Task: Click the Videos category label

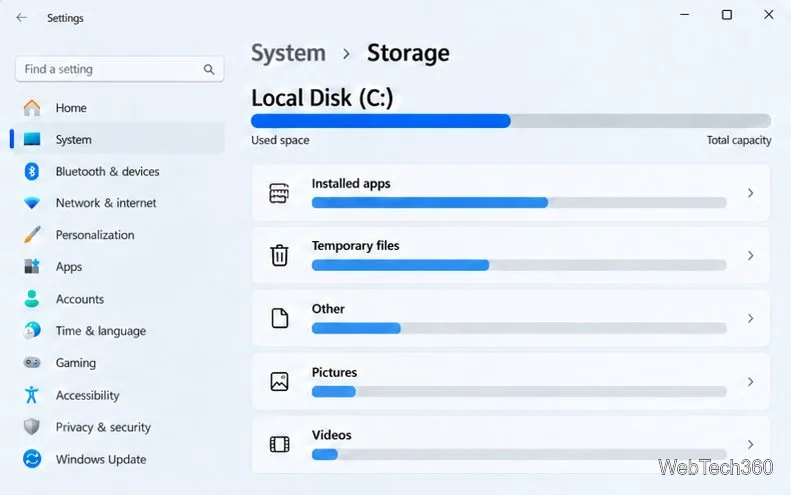Action: [331, 434]
